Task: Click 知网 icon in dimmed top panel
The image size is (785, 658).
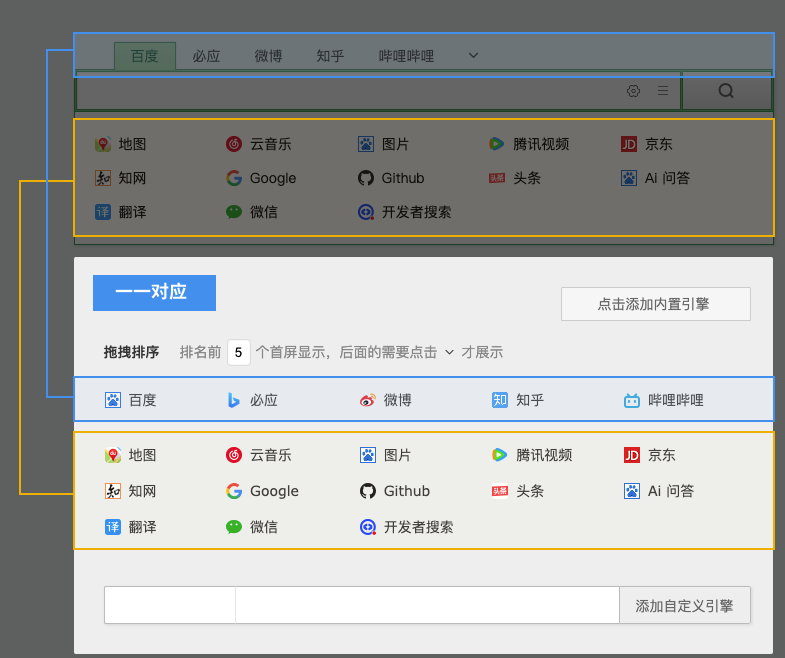Action: (x=103, y=178)
